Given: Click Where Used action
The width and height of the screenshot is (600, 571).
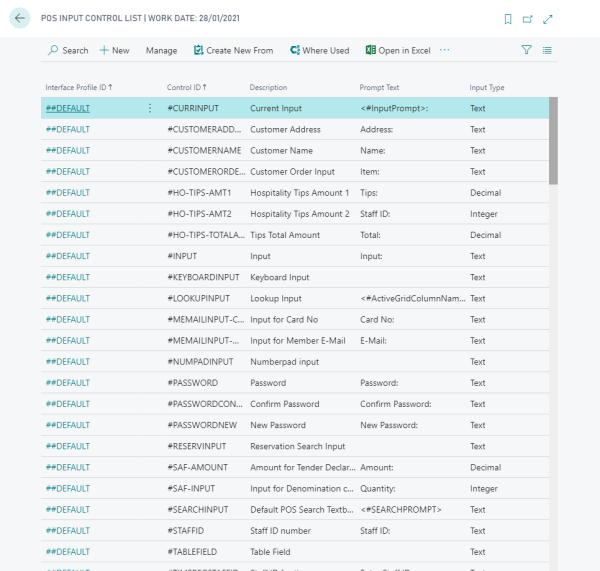Looking at the screenshot, I should 319,50.
